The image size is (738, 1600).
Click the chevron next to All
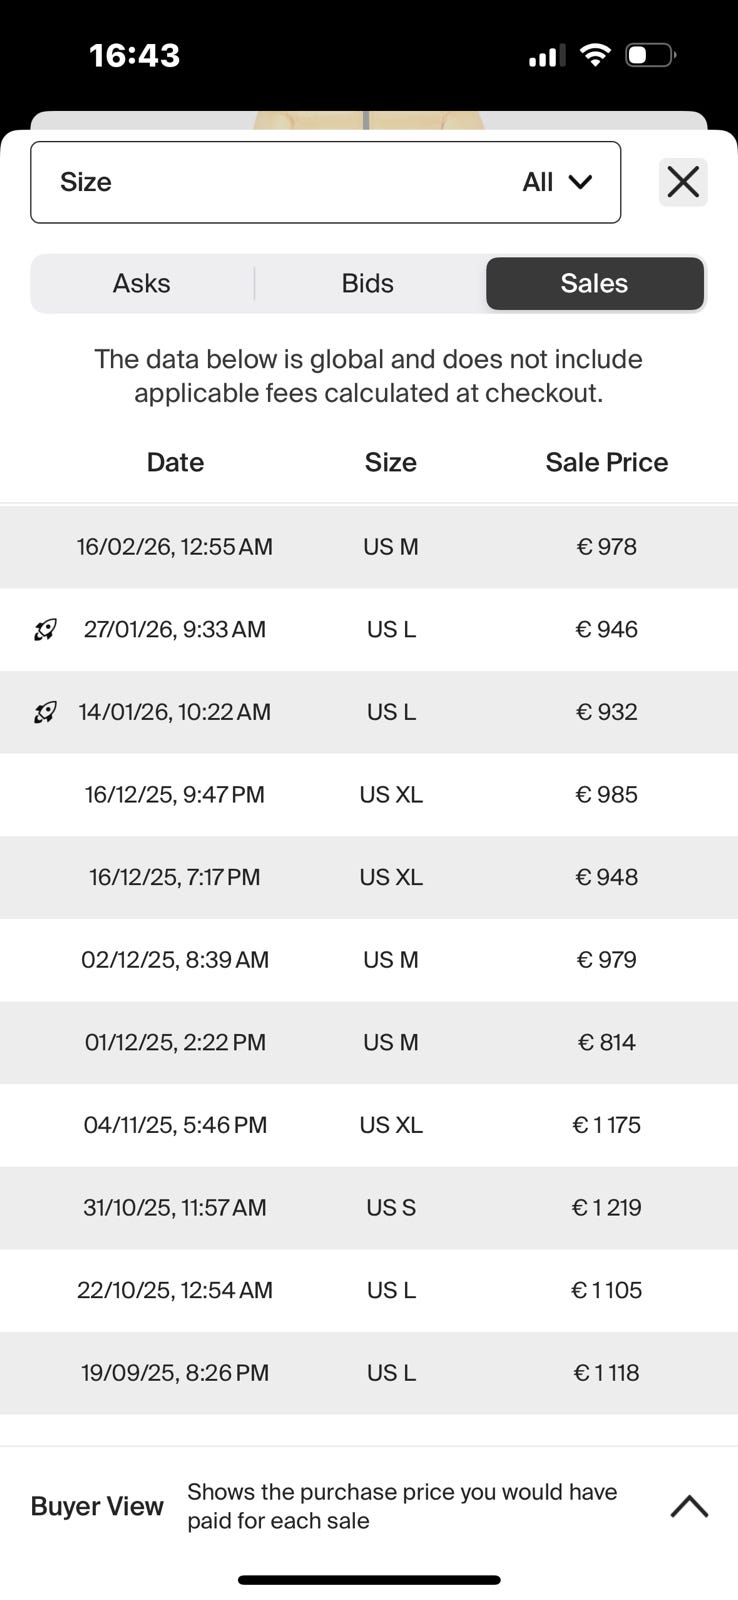[580, 182]
